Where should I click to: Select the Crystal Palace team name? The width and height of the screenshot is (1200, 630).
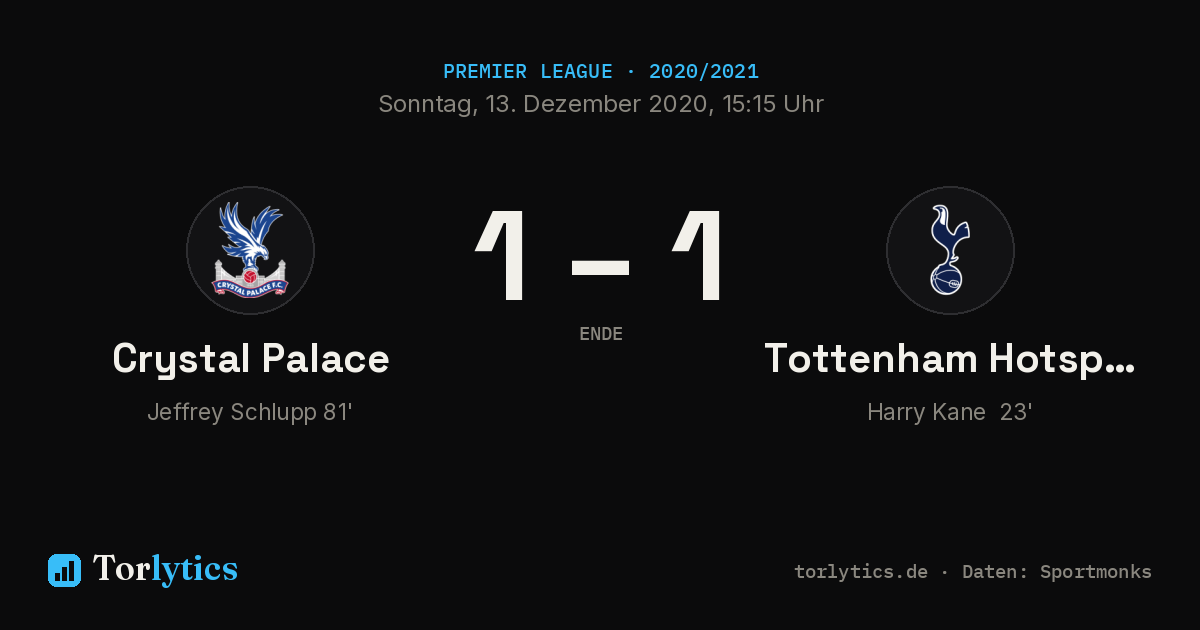(x=250, y=358)
